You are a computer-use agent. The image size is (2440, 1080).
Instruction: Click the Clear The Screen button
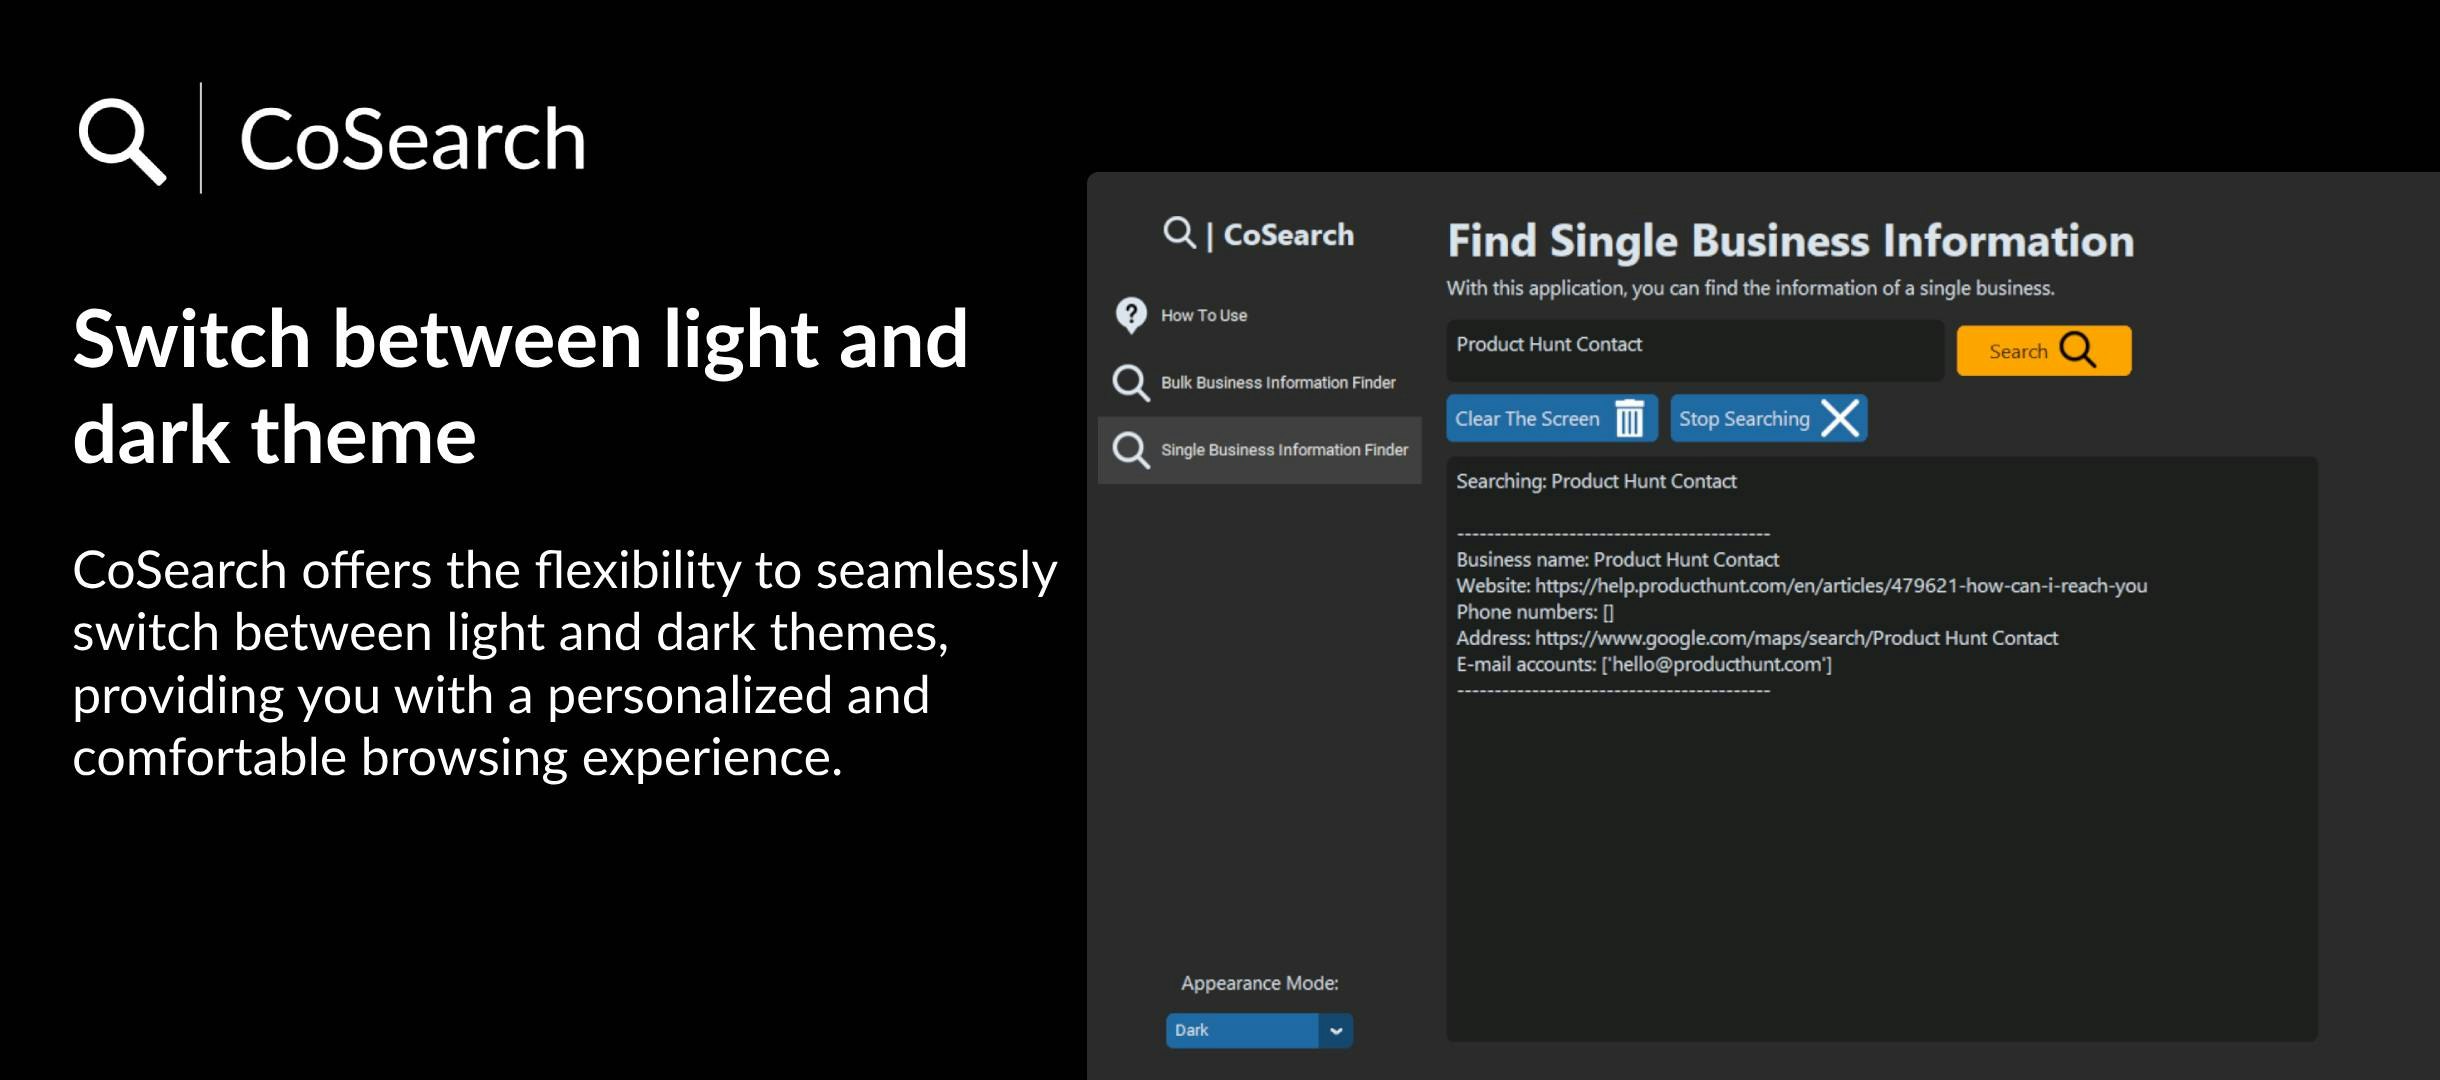[x=1552, y=419]
